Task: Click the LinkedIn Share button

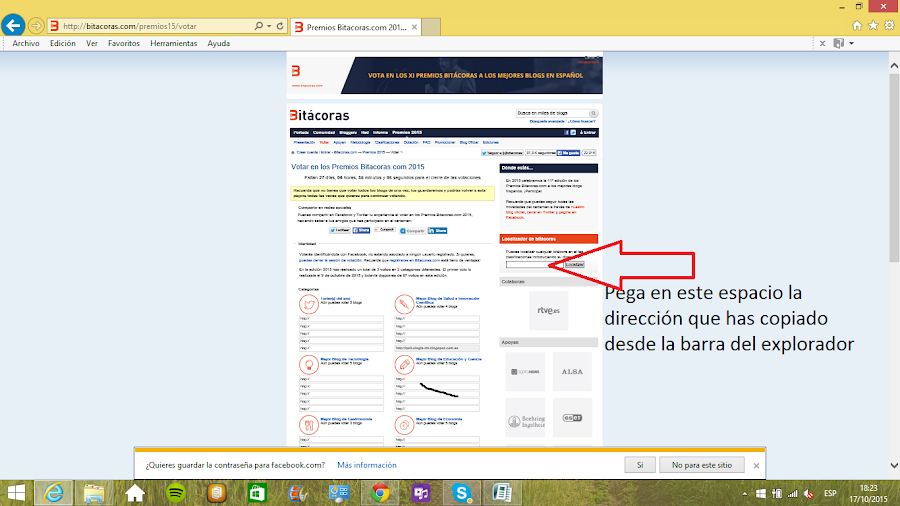Action: [x=437, y=230]
